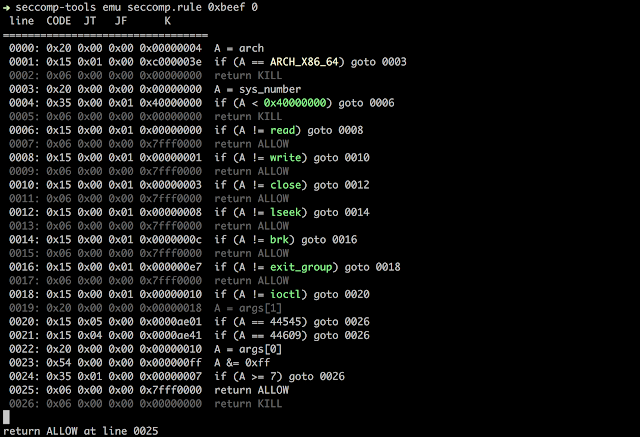Click 'return ALLOW' on line 0025
The image size is (640, 437).
[251, 390]
